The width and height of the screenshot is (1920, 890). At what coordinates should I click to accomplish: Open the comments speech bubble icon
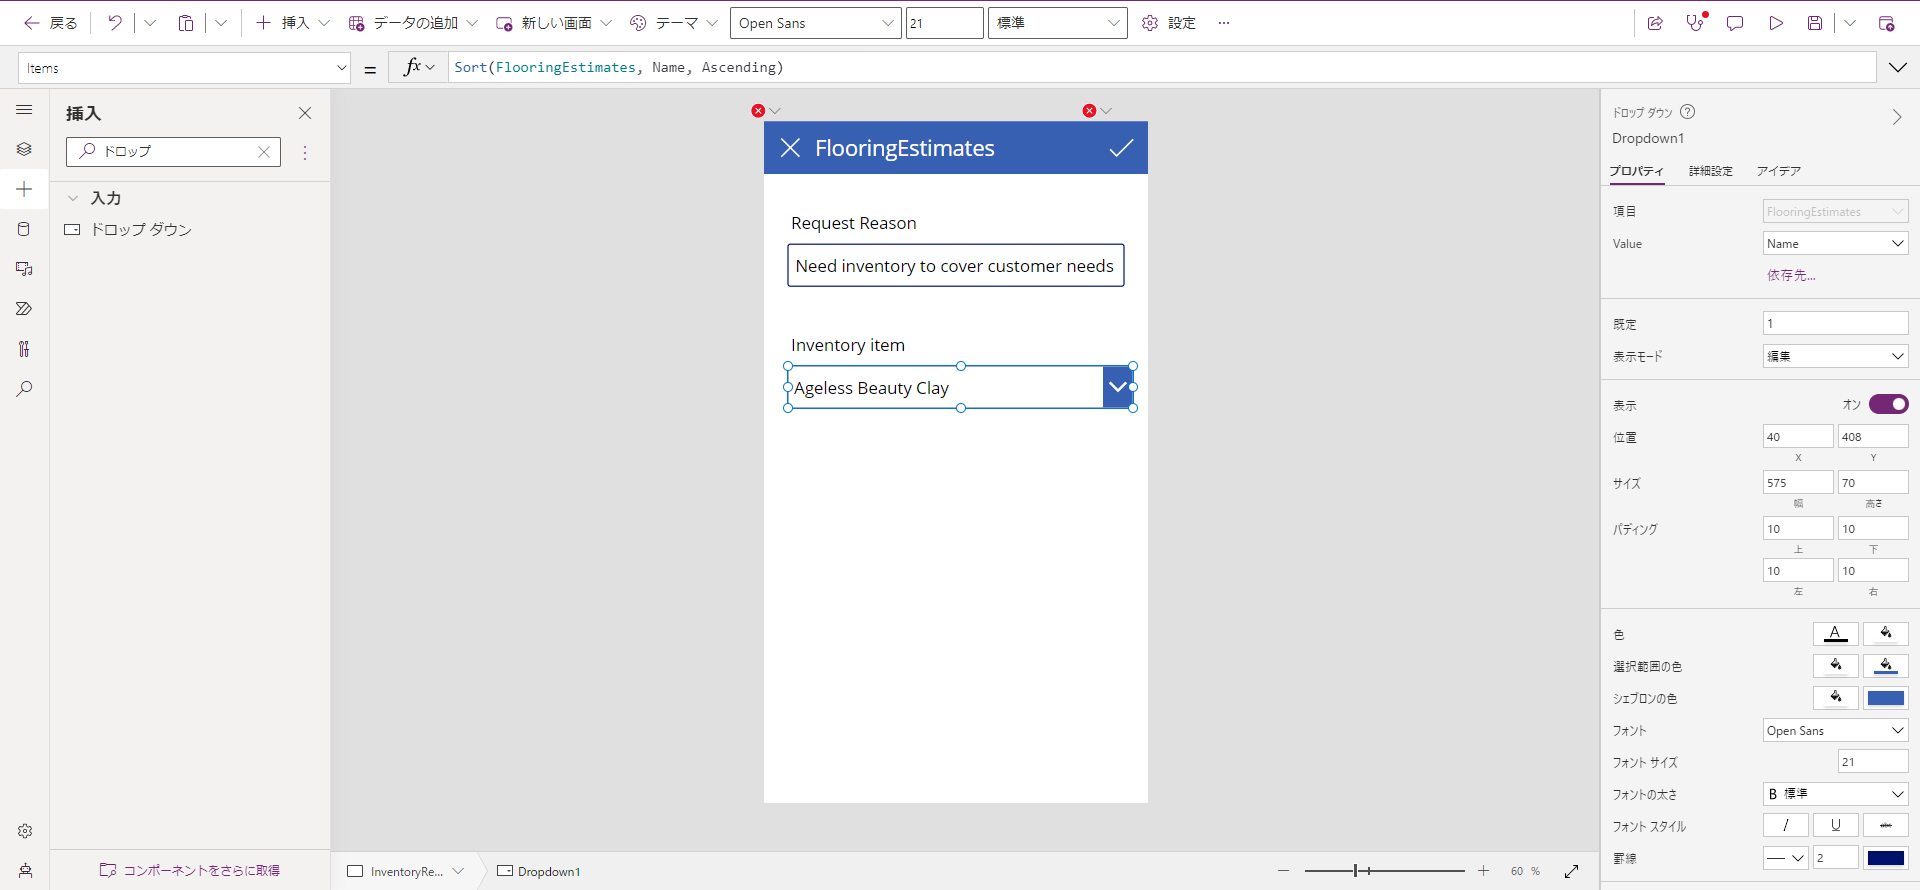click(x=1735, y=23)
